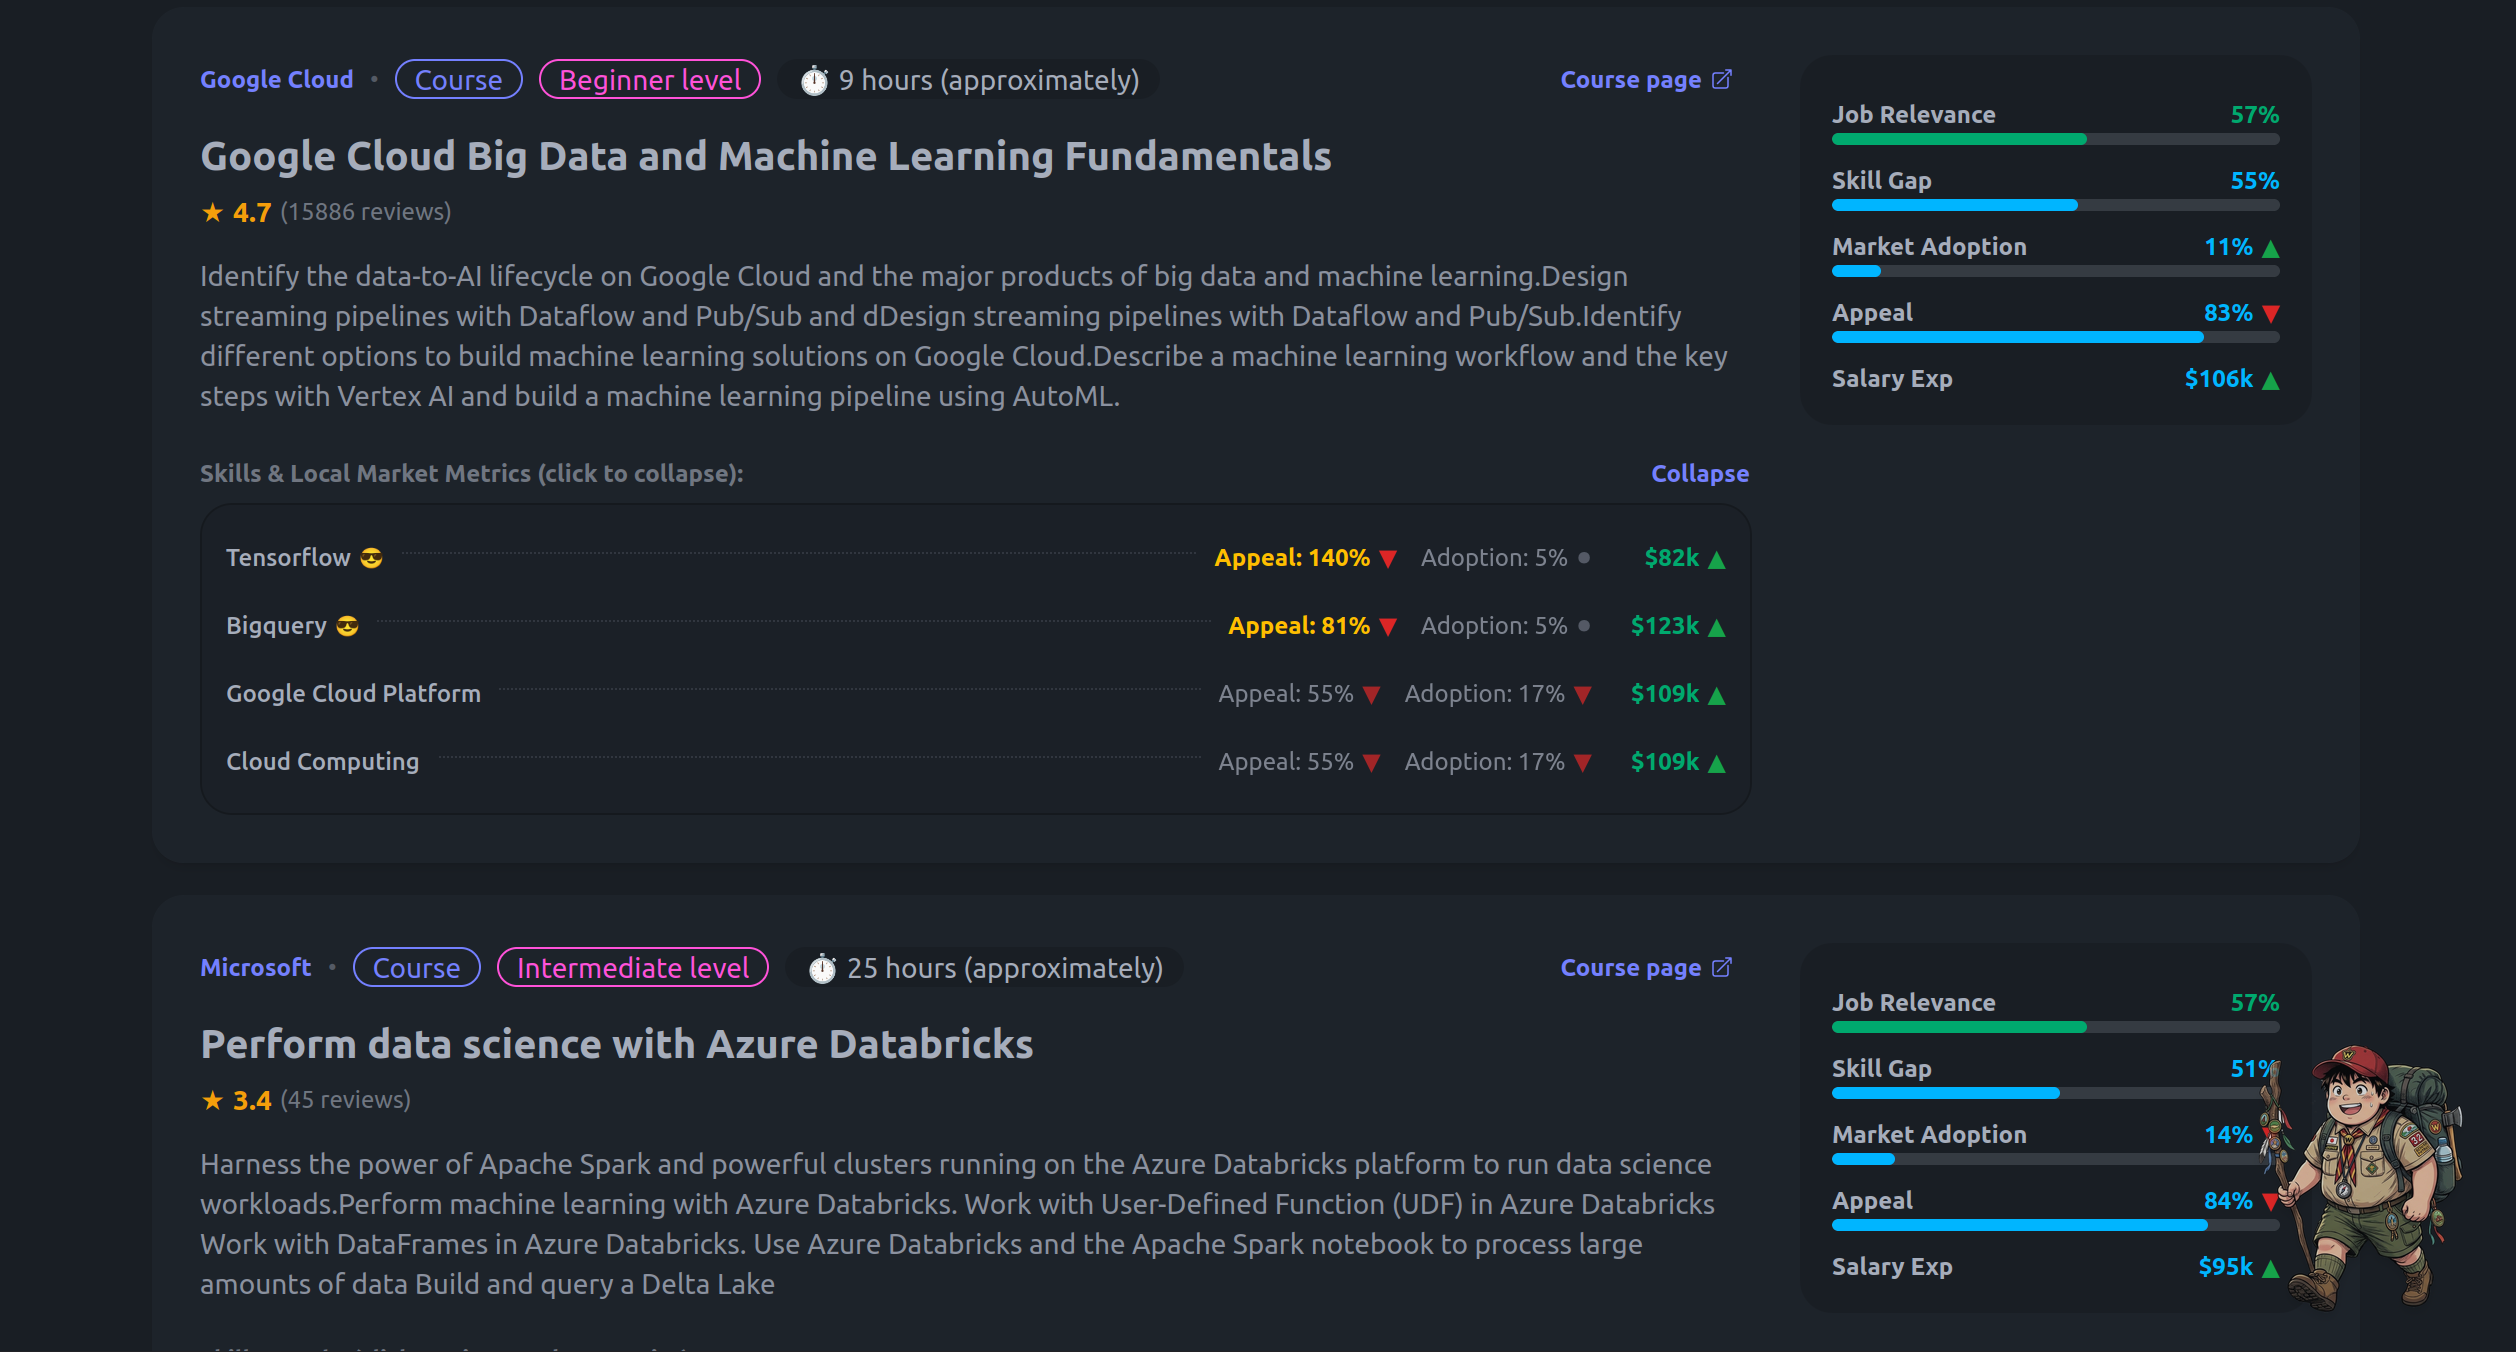Click the Course tag on Google Cloud card
Image resolution: width=2516 pixels, height=1352 pixels.
(x=459, y=80)
